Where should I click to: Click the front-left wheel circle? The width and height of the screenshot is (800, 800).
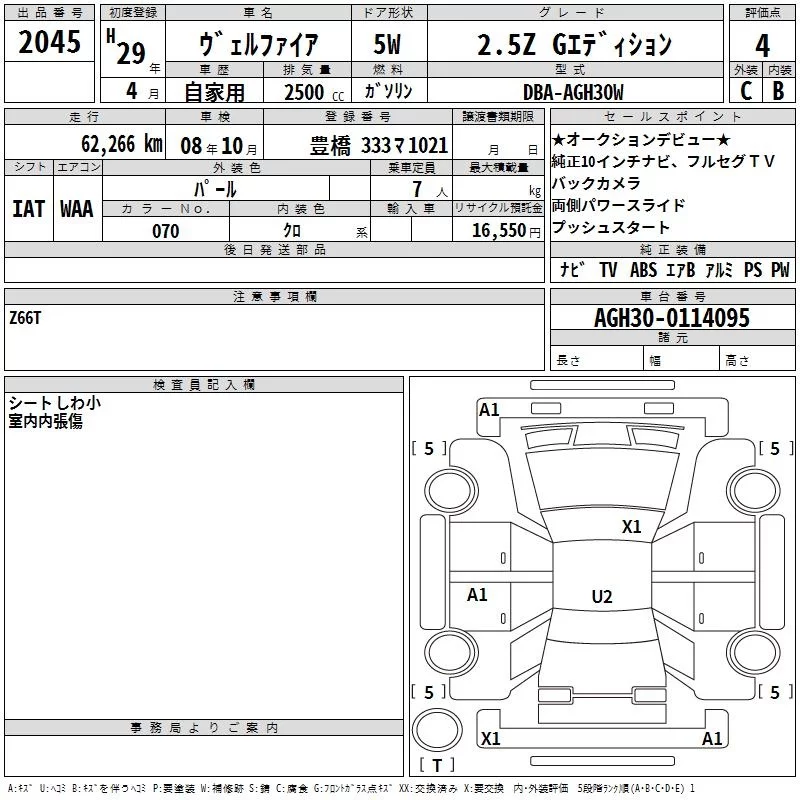[x=451, y=491]
